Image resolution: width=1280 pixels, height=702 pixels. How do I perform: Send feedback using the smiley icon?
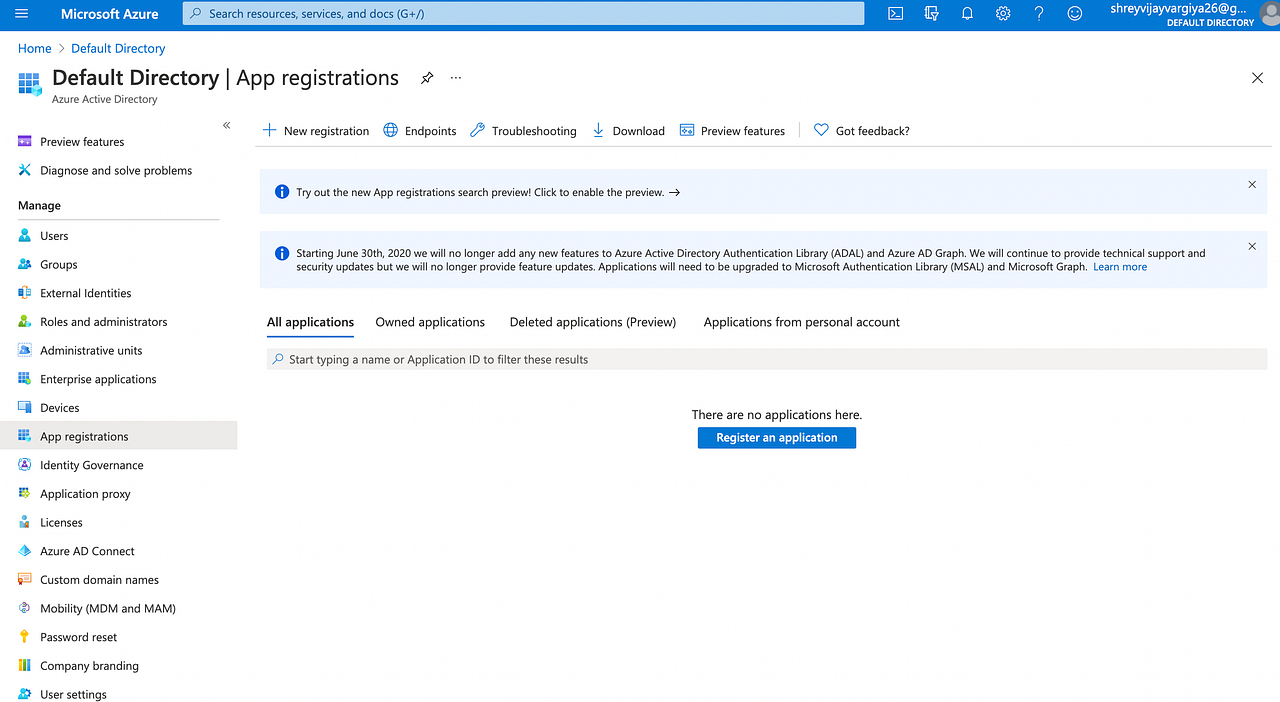[1075, 14]
